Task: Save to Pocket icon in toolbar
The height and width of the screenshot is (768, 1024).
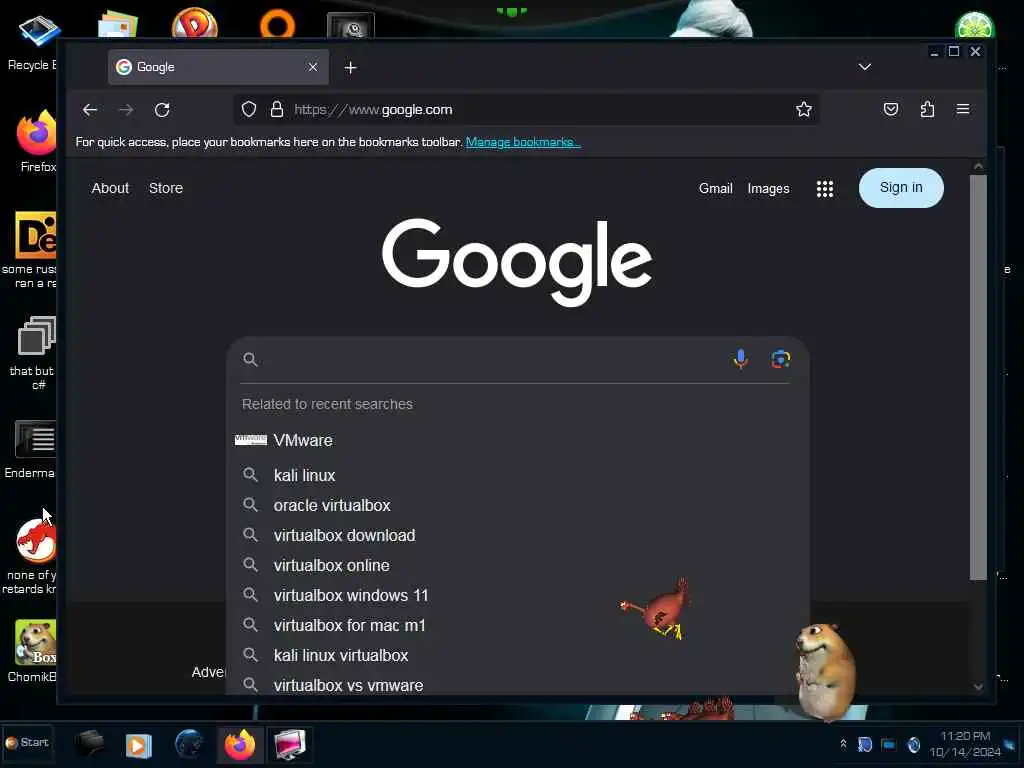Action: 891,109
